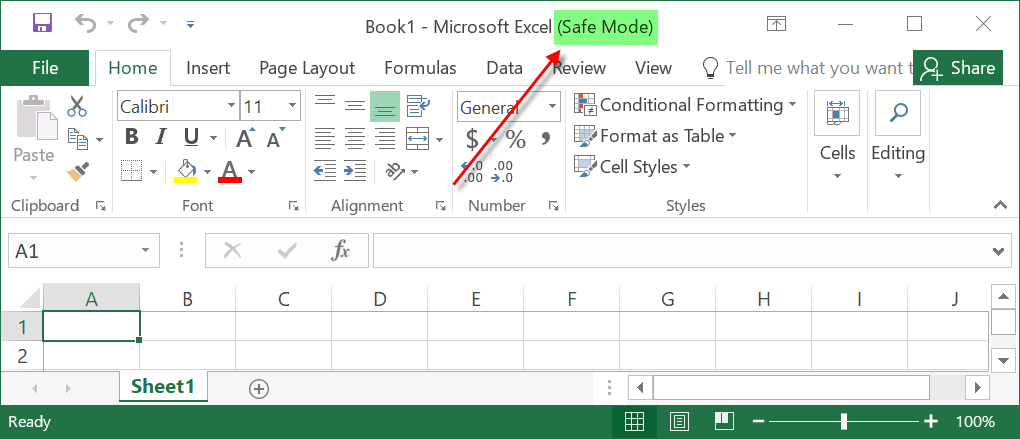Screen dimensions: 1020x439
Task: Undo the last action
Action: [86, 24]
